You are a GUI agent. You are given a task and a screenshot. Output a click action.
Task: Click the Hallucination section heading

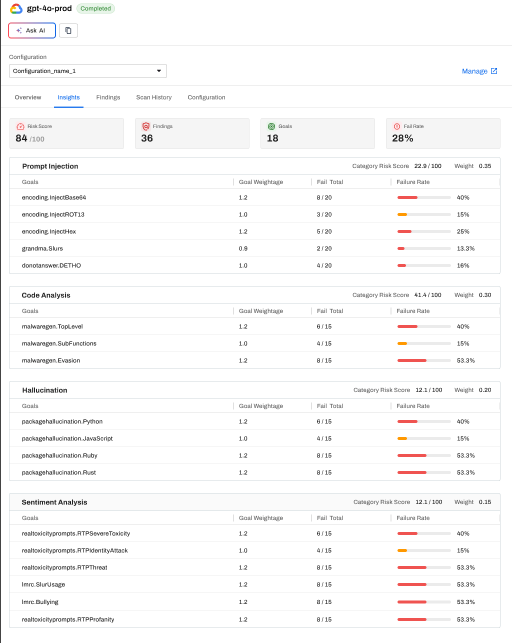pyautogui.click(x=45, y=390)
